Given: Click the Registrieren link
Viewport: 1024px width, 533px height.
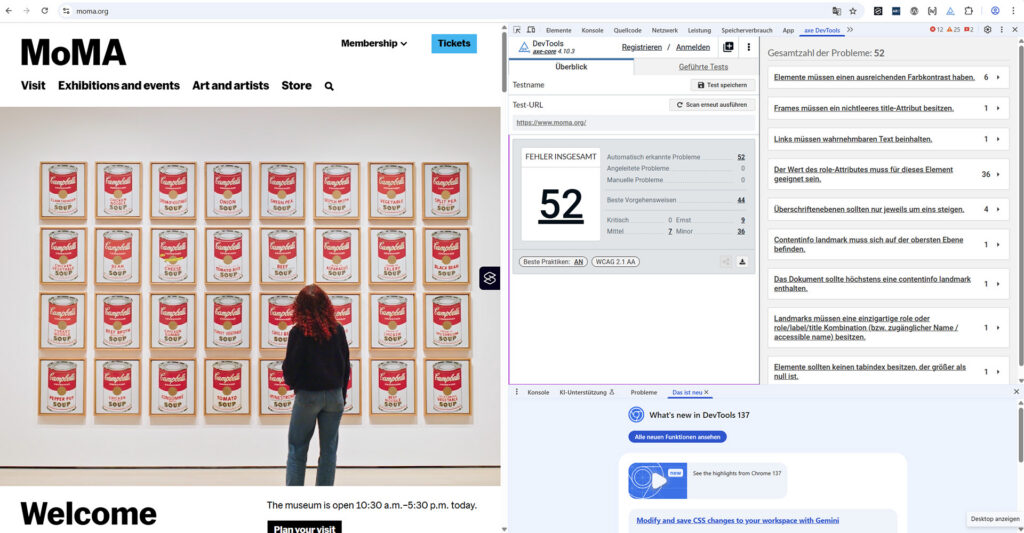Looking at the screenshot, I should click(641, 47).
